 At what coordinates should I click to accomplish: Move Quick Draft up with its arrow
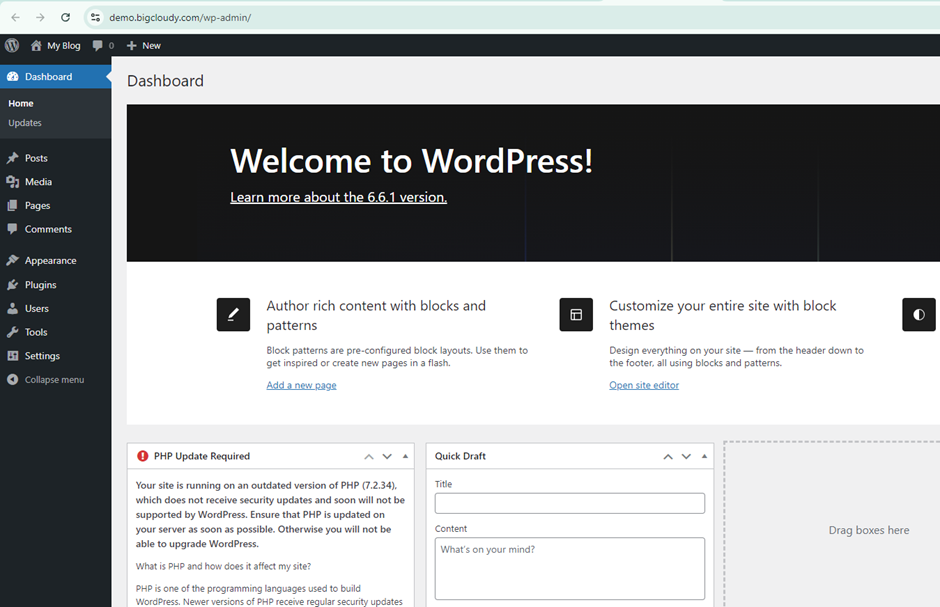pyautogui.click(x=667, y=456)
